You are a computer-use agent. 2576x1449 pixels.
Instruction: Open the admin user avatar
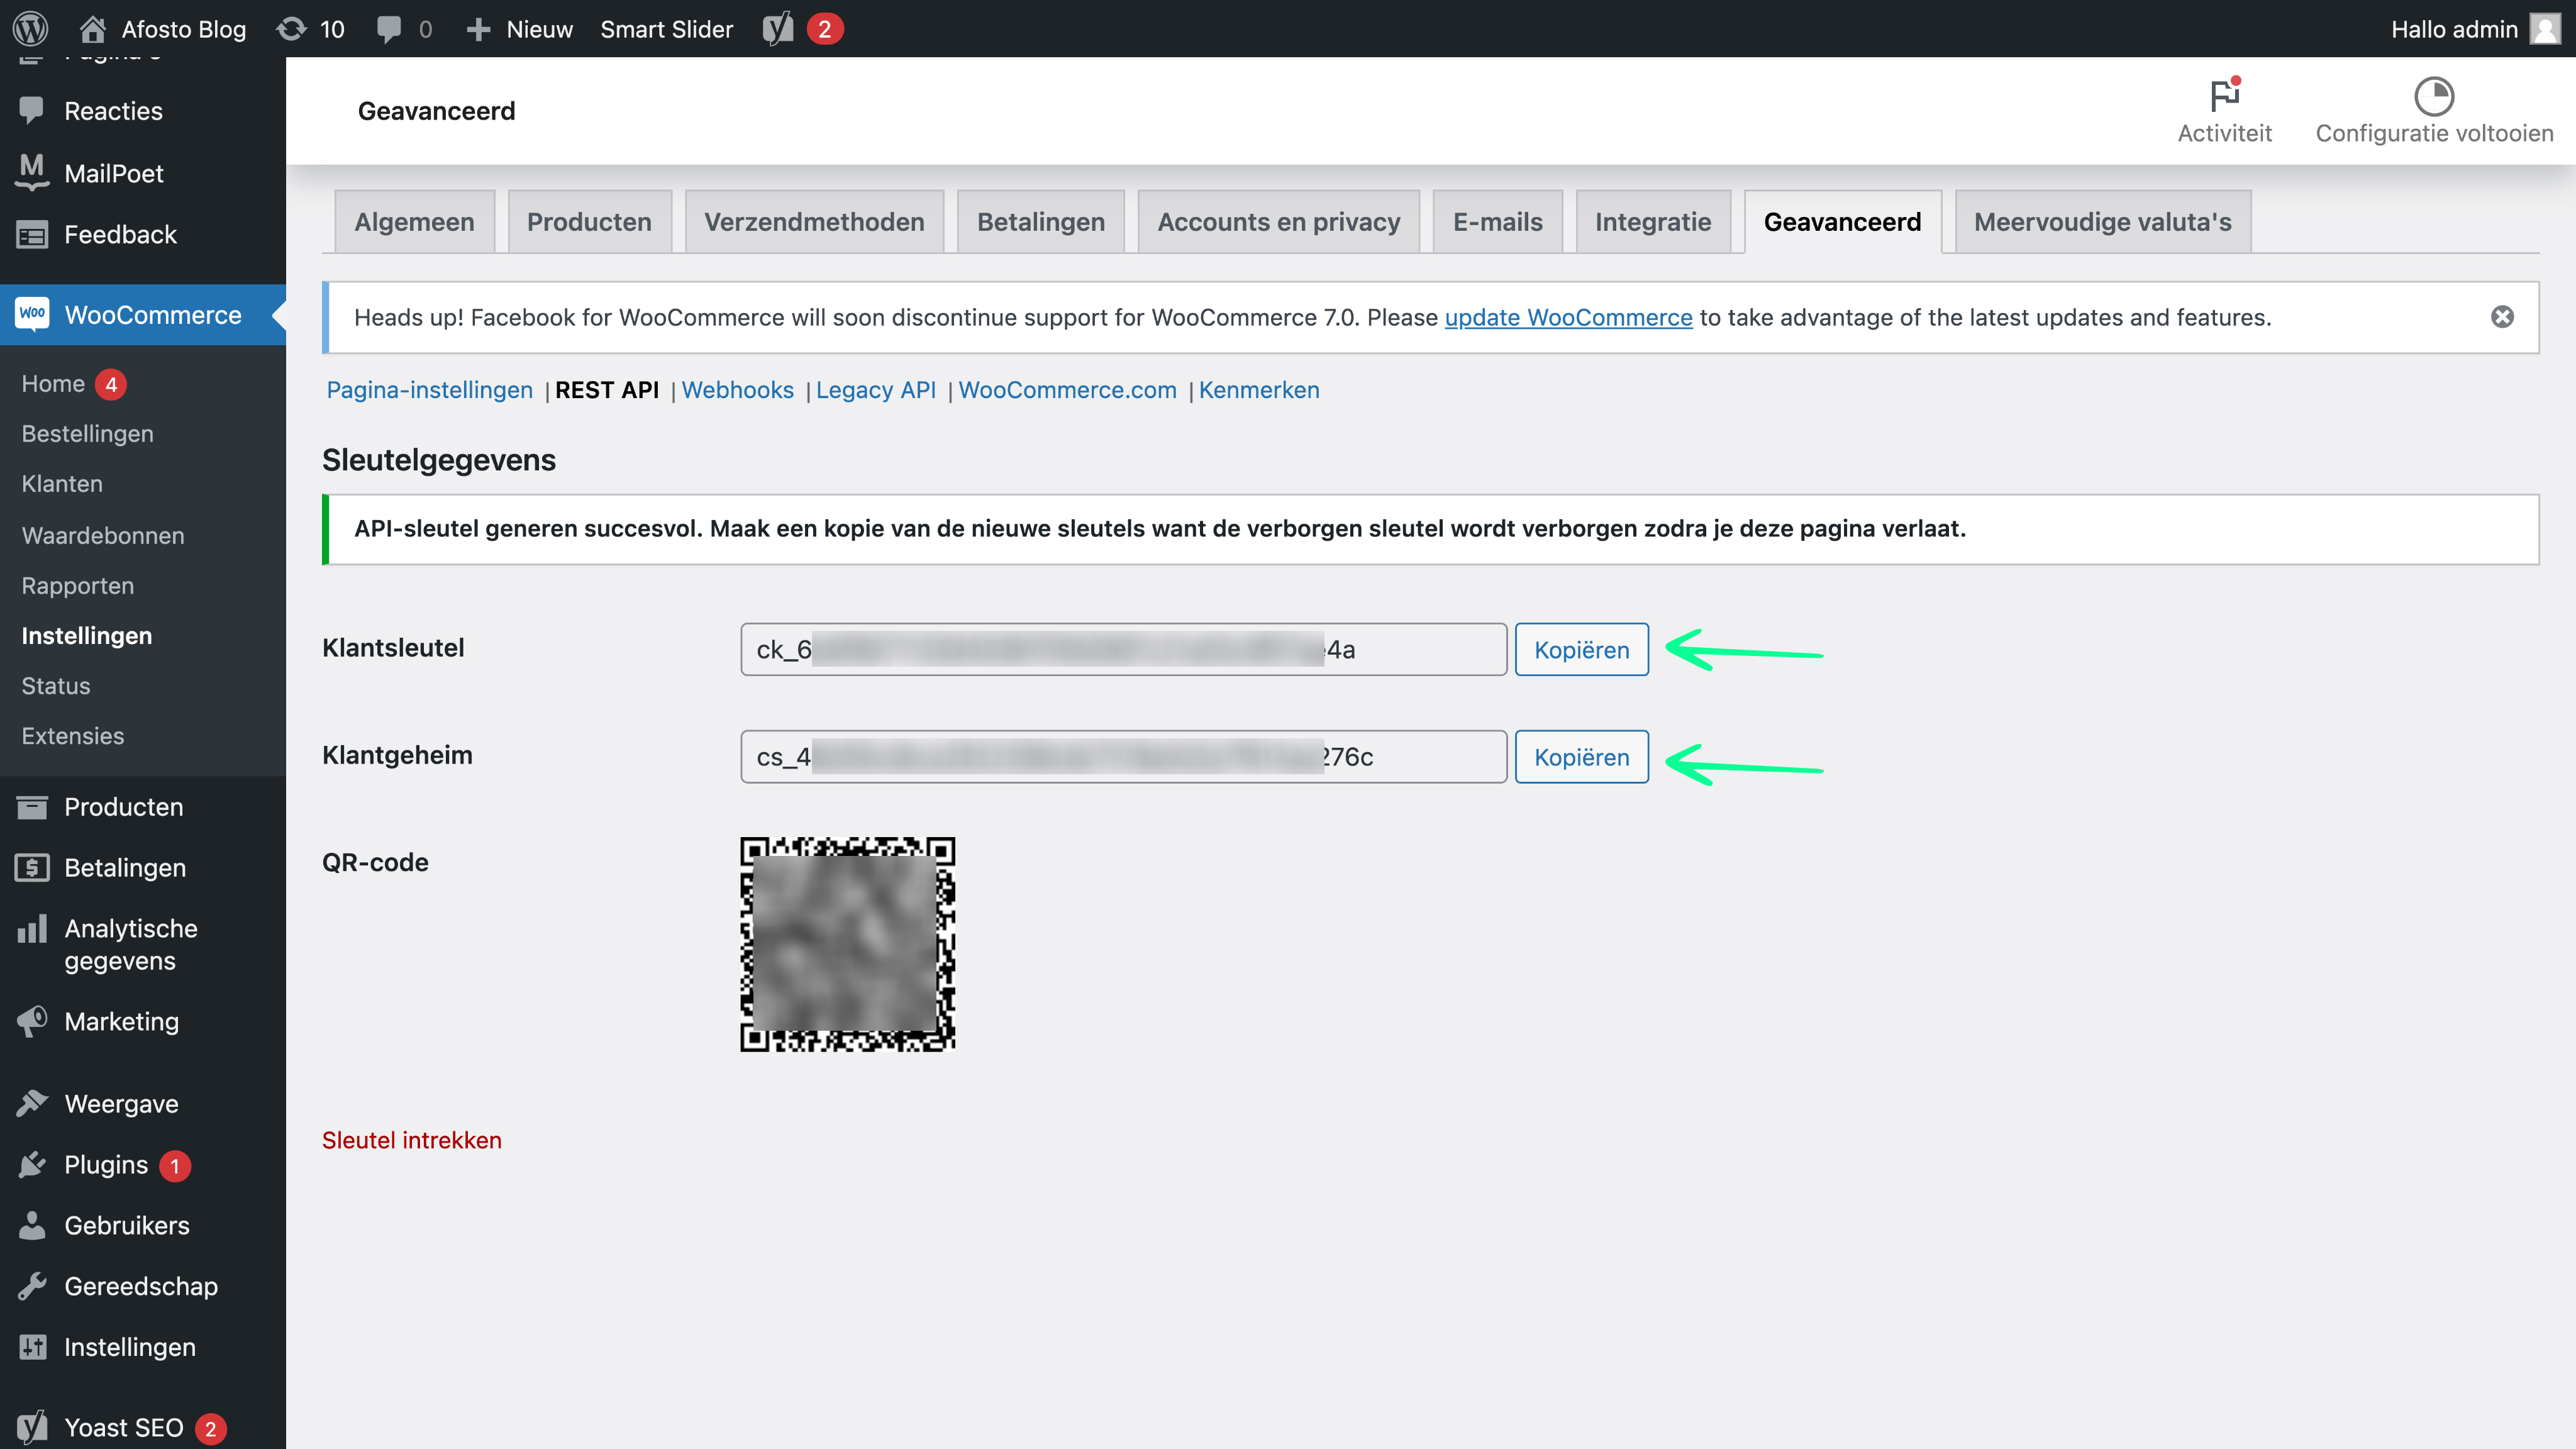click(2545, 29)
